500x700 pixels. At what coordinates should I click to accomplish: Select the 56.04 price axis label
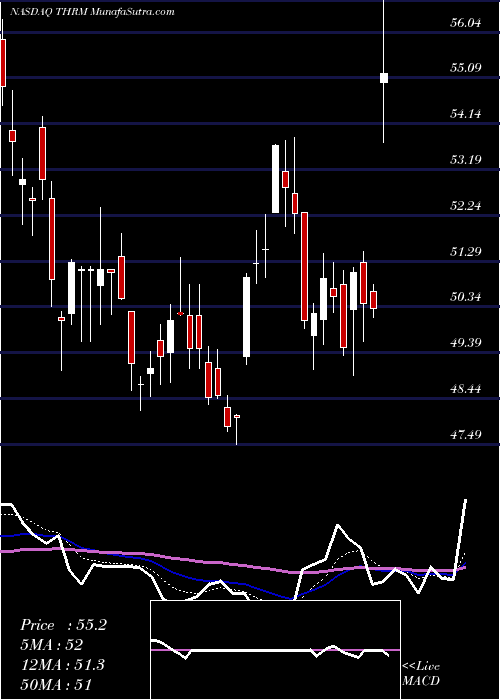coord(465,23)
